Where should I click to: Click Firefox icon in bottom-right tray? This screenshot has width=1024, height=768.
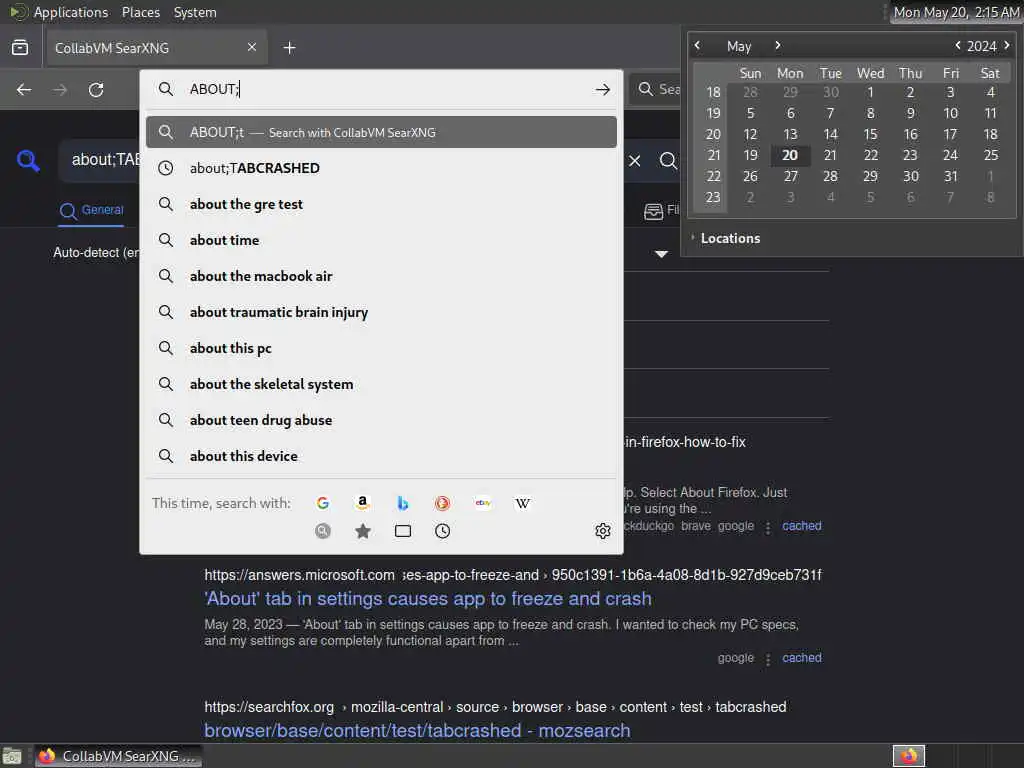point(909,756)
